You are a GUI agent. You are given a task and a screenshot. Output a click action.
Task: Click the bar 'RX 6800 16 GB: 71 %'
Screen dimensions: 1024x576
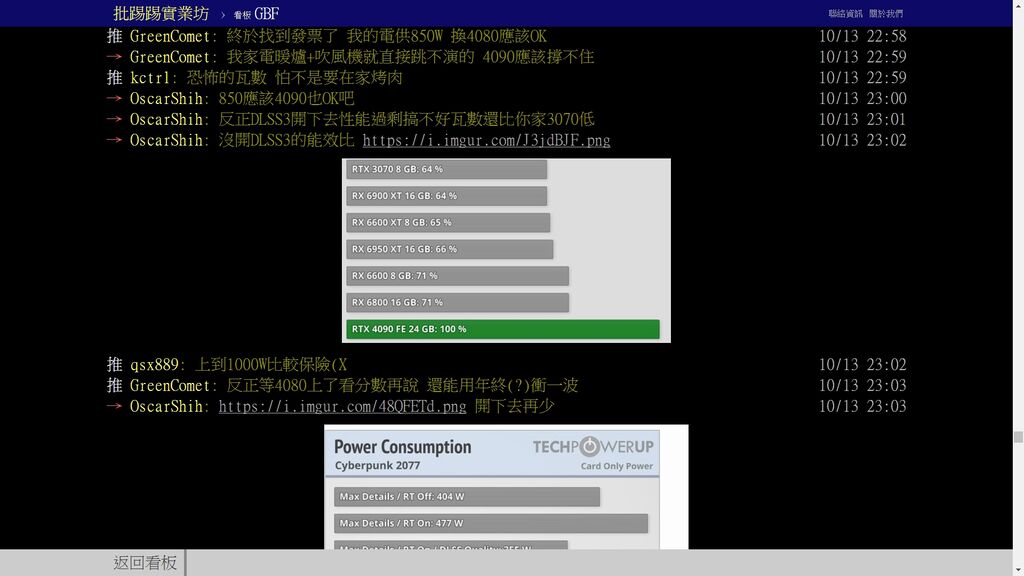coord(458,302)
